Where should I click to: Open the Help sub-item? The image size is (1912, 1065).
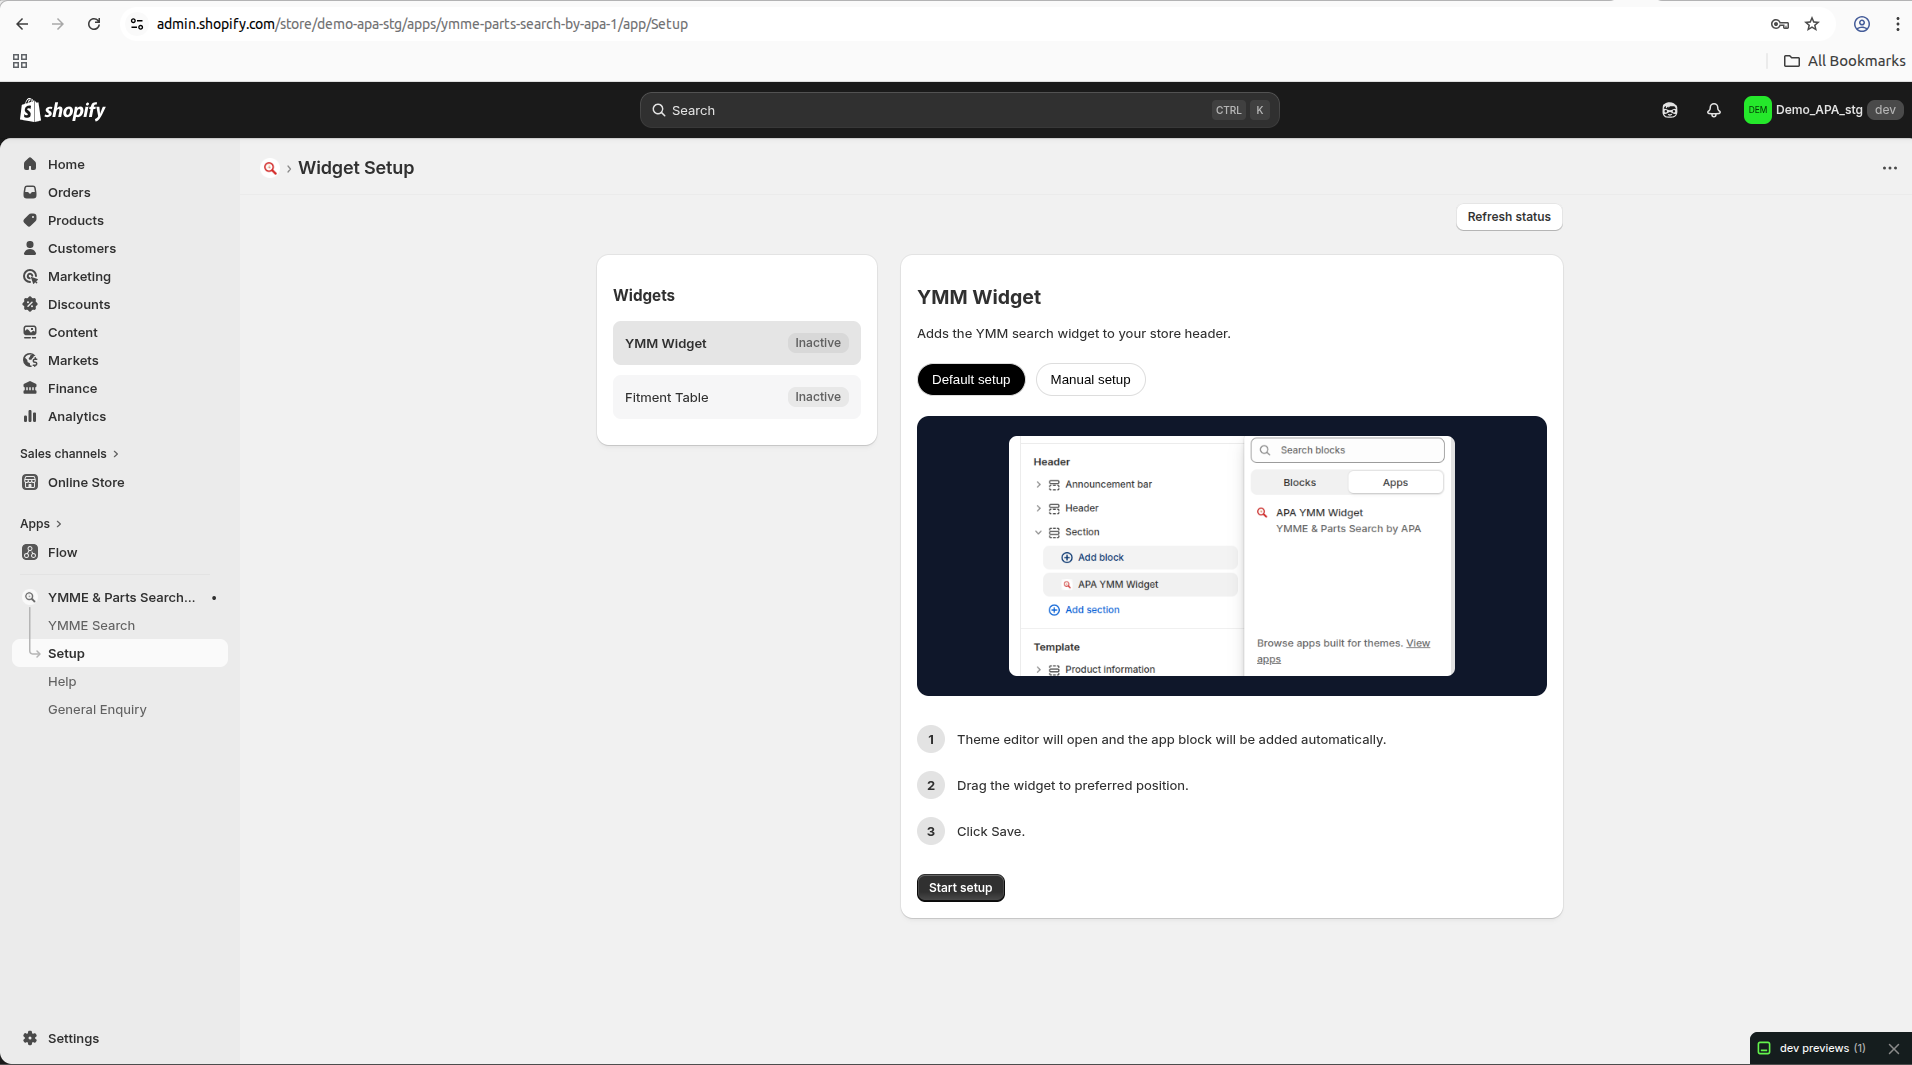coord(62,681)
